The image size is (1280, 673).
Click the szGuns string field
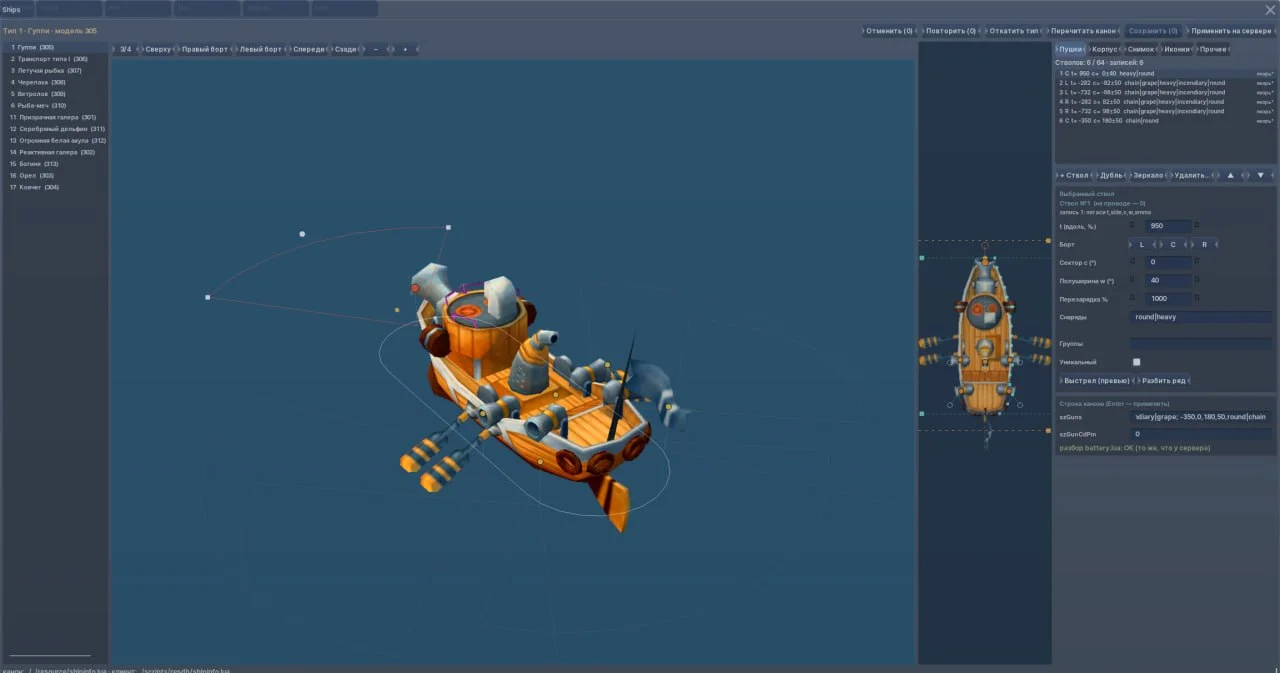click(x=1202, y=416)
